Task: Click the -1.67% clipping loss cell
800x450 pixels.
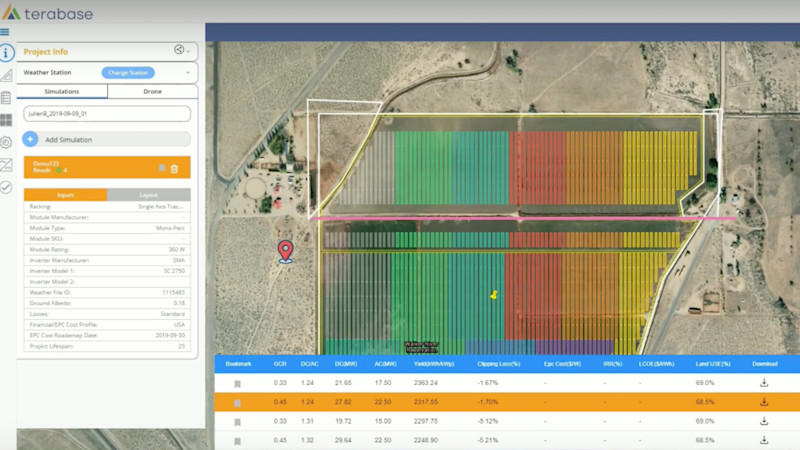Action: coord(488,383)
